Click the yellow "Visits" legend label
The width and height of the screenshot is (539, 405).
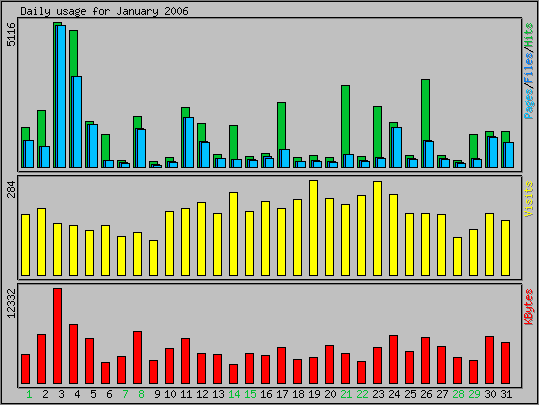coord(529,199)
